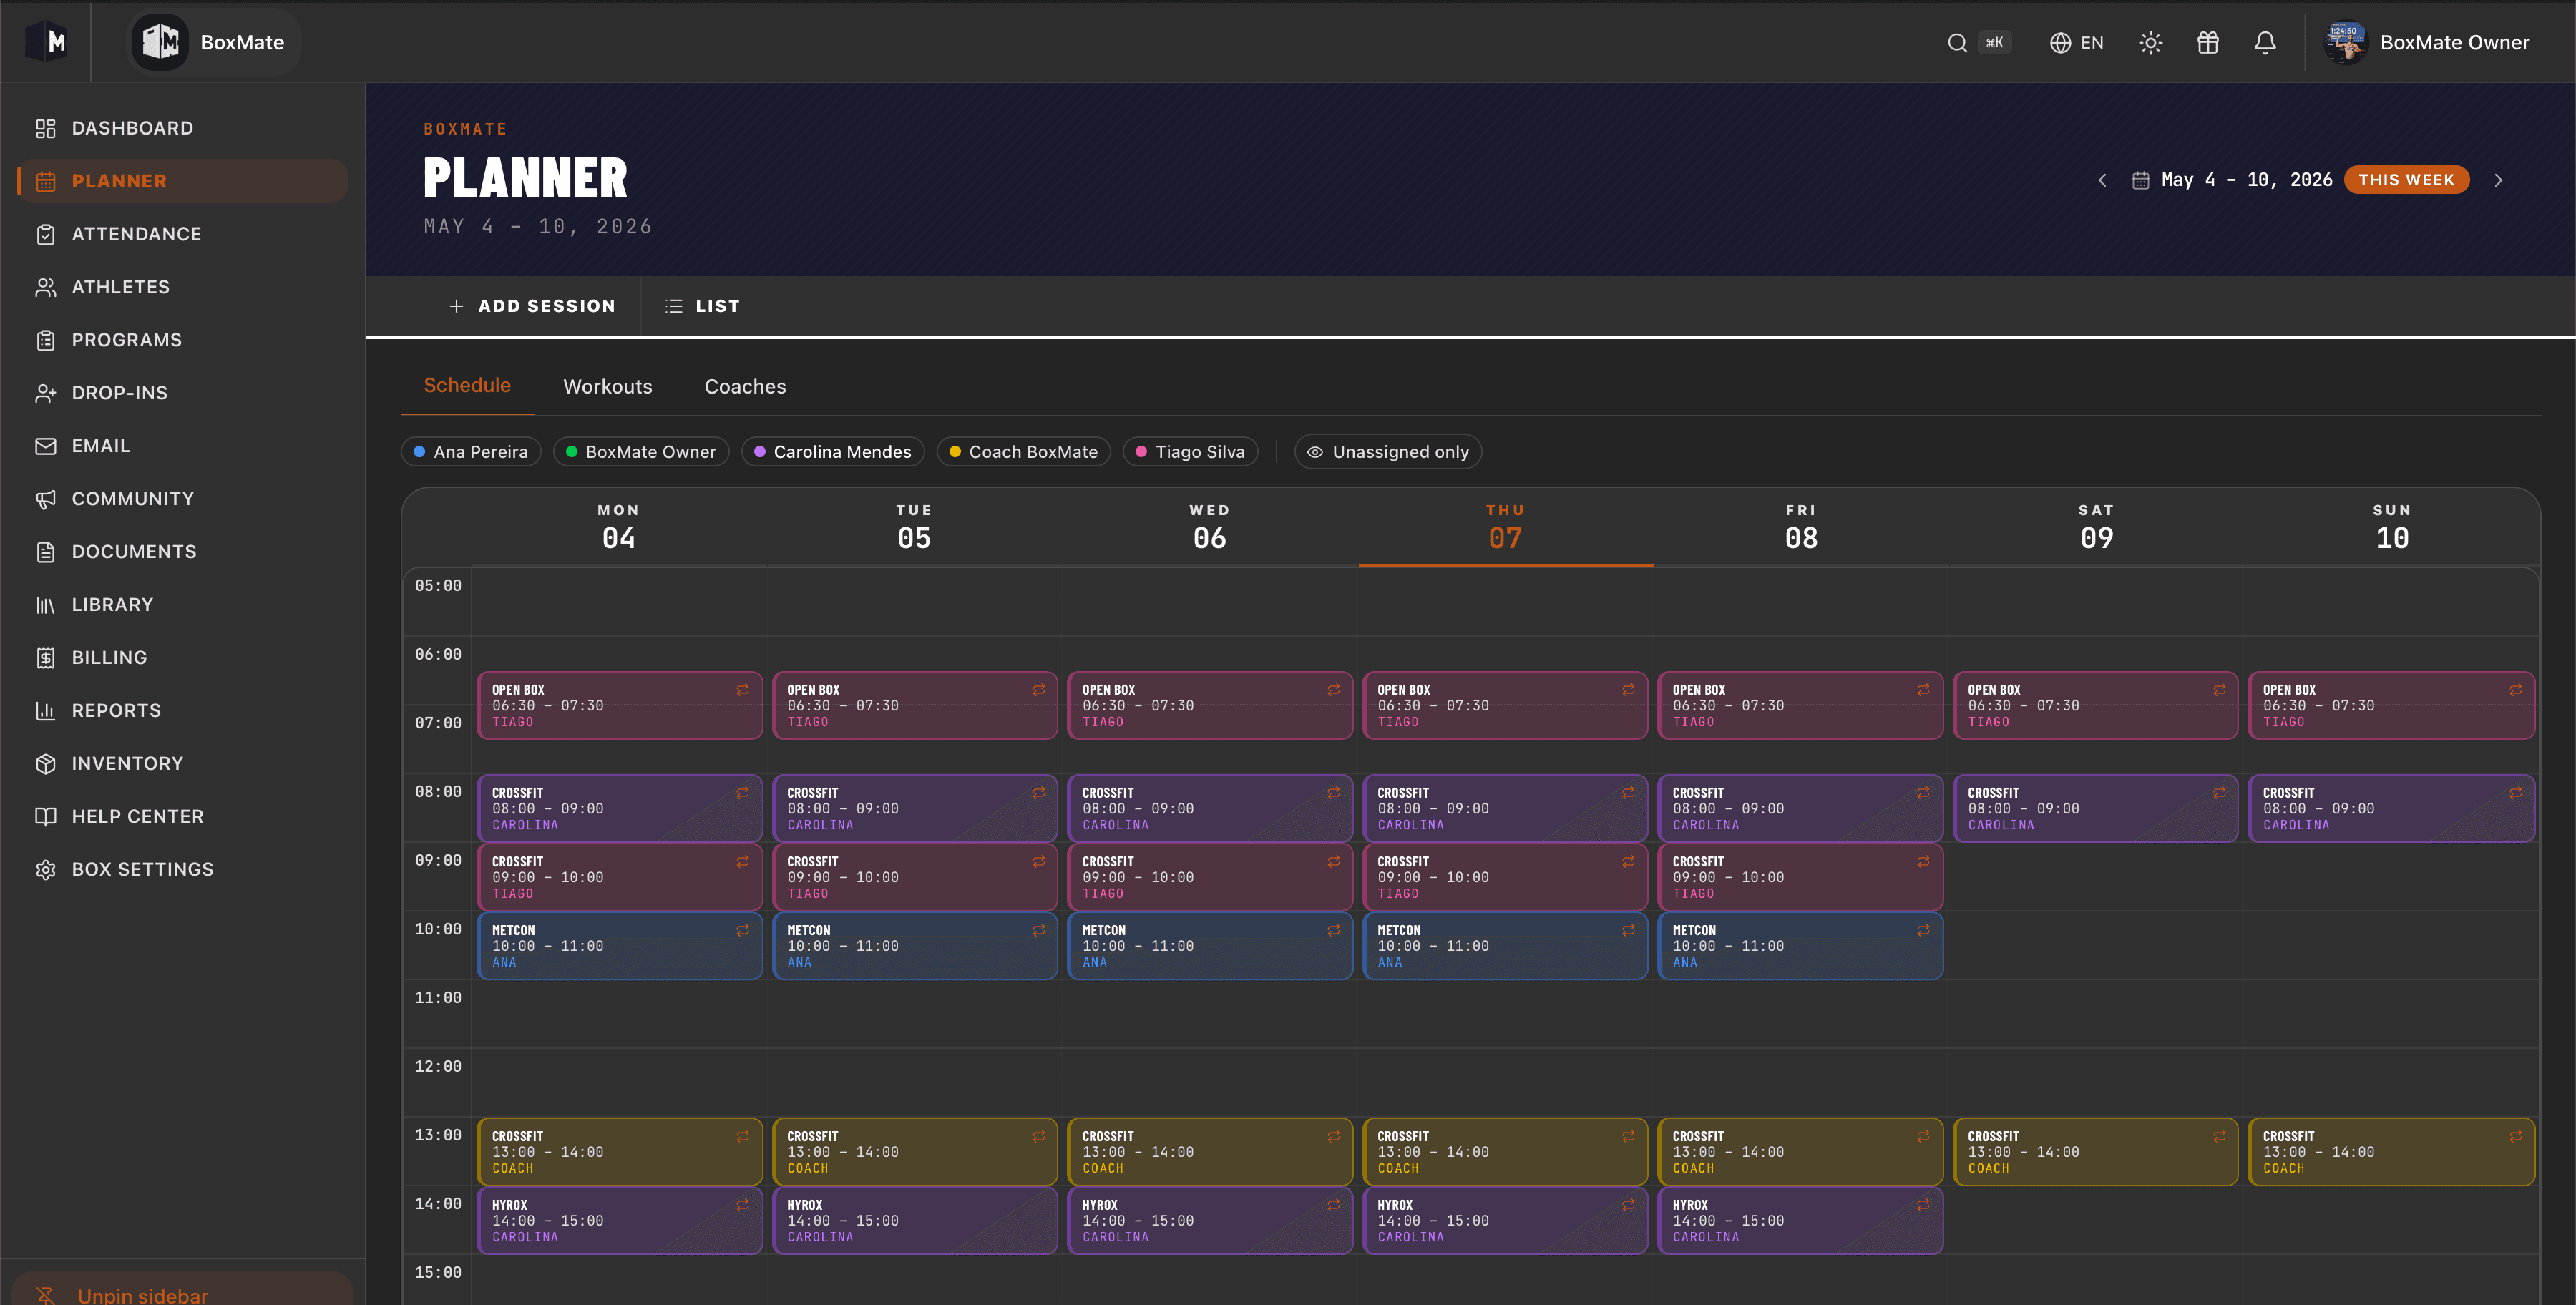The height and width of the screenshot is (1305, 2576).
Task: Switch to LIST view
Action: (x=703, y=306)
